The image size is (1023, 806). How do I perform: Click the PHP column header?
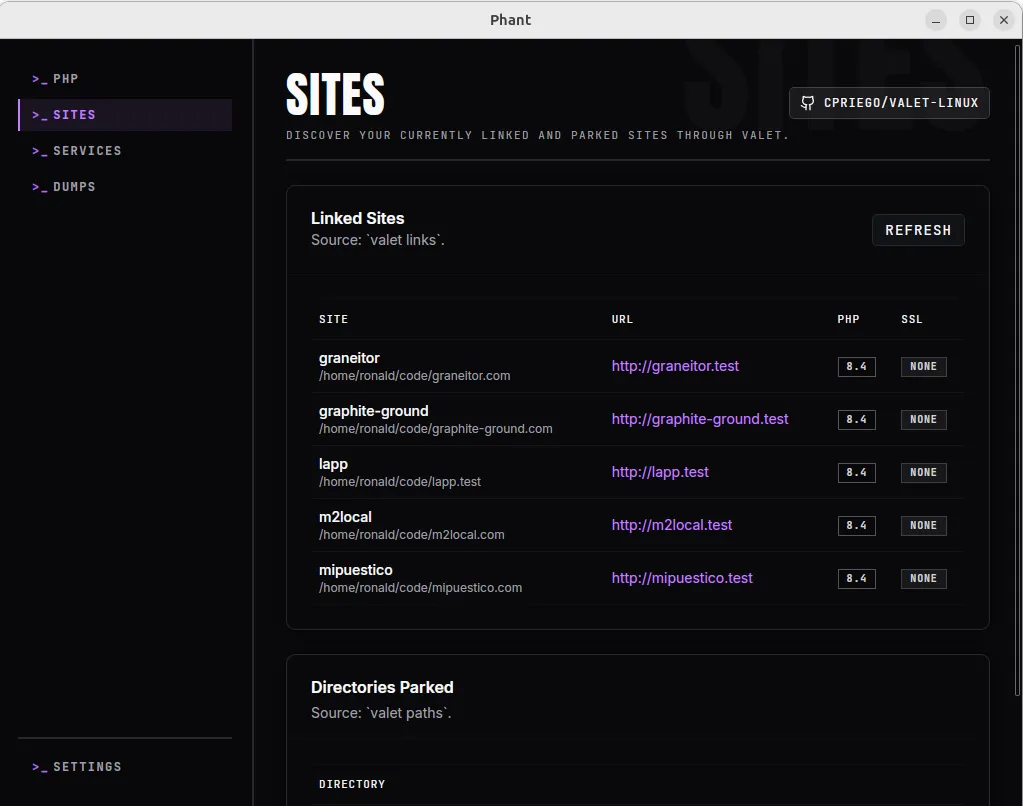pyautogui.click(x=848, y=319)
